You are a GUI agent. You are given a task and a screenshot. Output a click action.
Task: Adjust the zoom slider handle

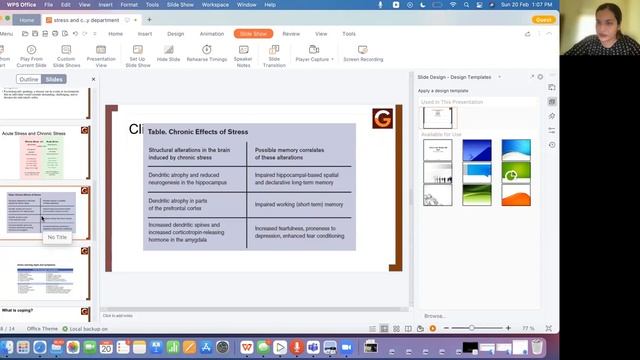471,328
